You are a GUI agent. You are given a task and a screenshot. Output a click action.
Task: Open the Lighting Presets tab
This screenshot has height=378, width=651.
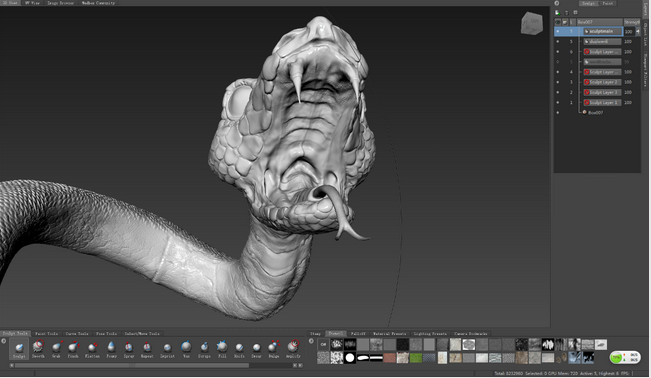click(430, 334)
